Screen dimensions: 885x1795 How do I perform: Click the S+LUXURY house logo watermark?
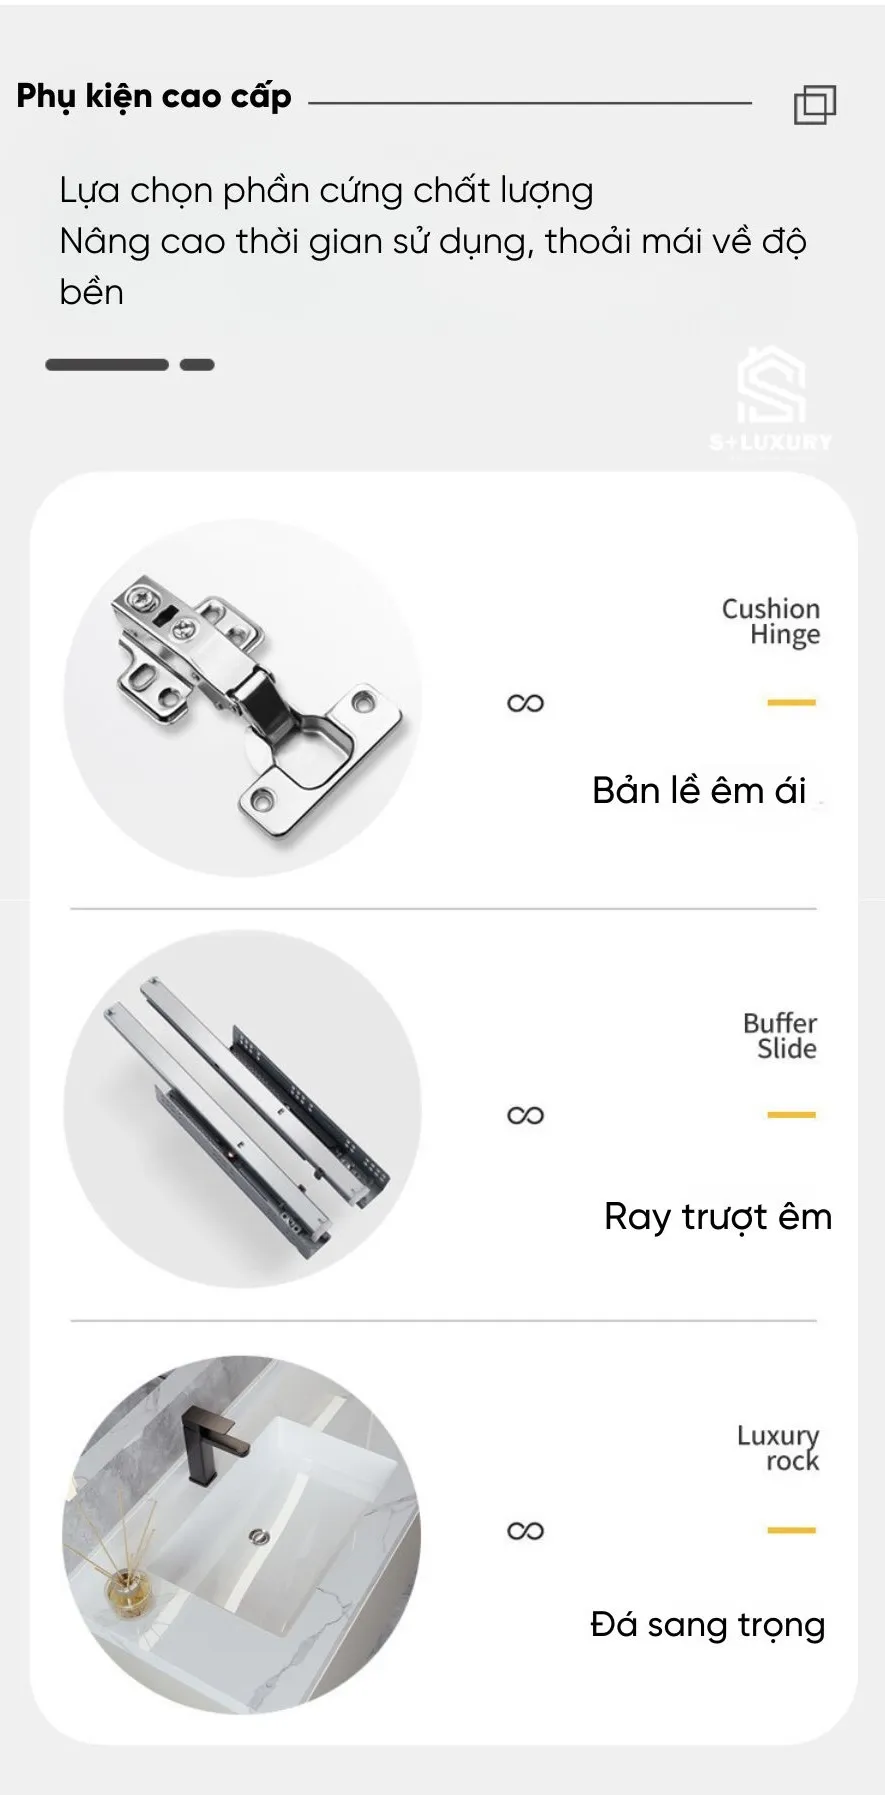point(771,400)
